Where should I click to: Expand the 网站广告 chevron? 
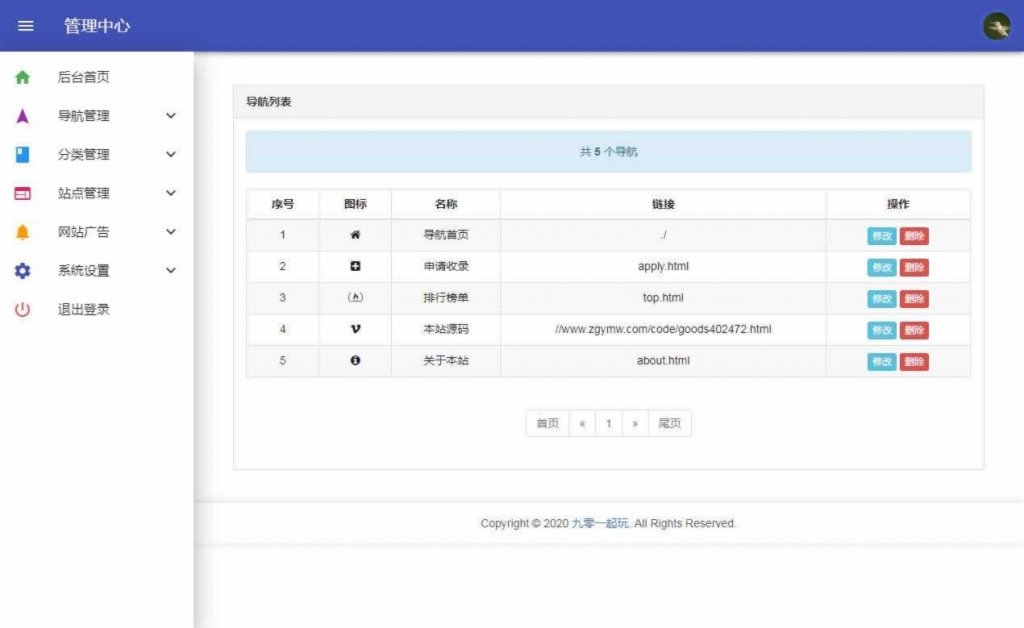170,232
